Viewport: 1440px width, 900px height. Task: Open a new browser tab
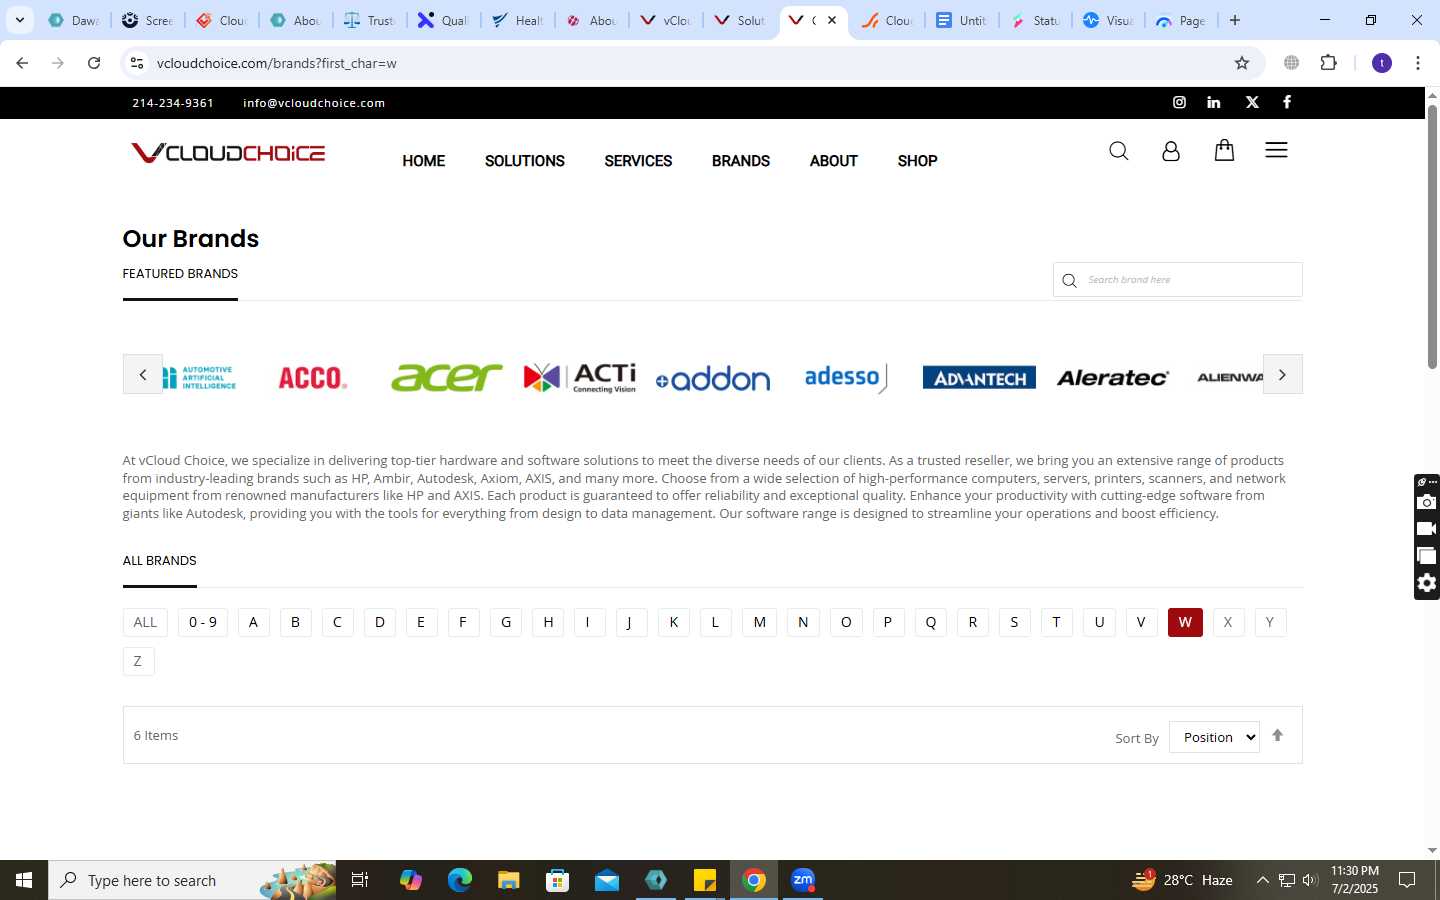pyautogui.click(x=1235, y=20)
